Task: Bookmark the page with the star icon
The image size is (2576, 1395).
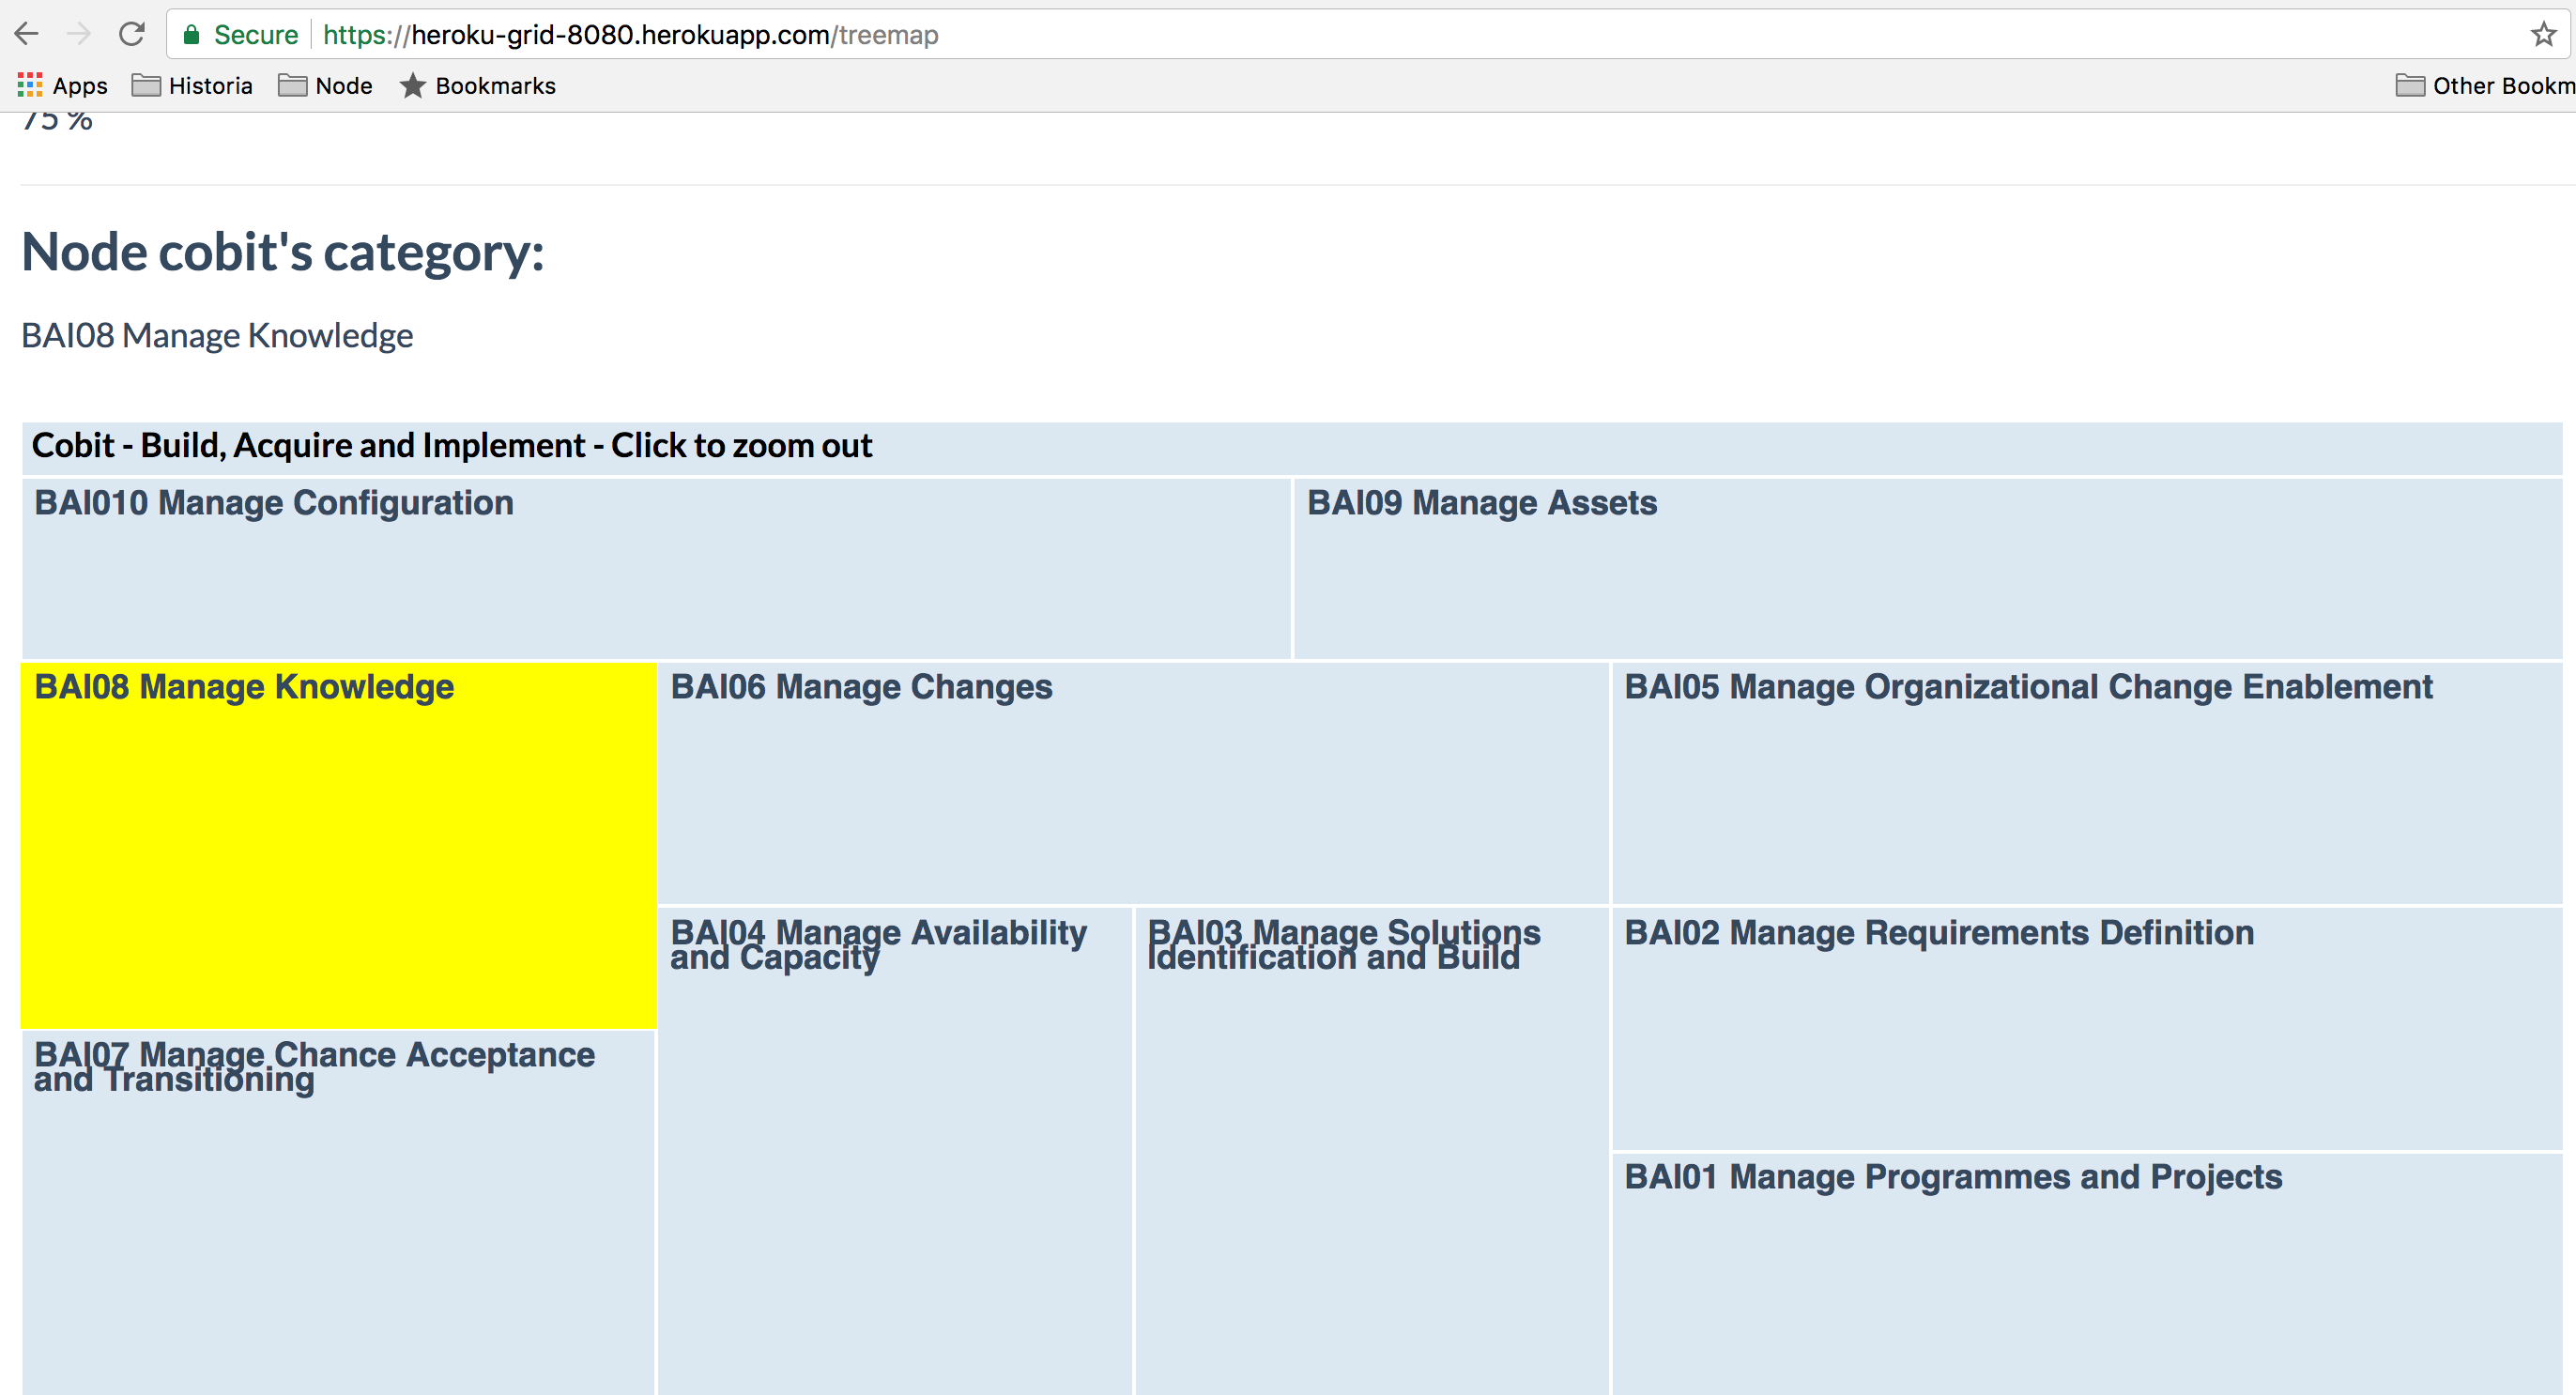Action: (2543, 35)
